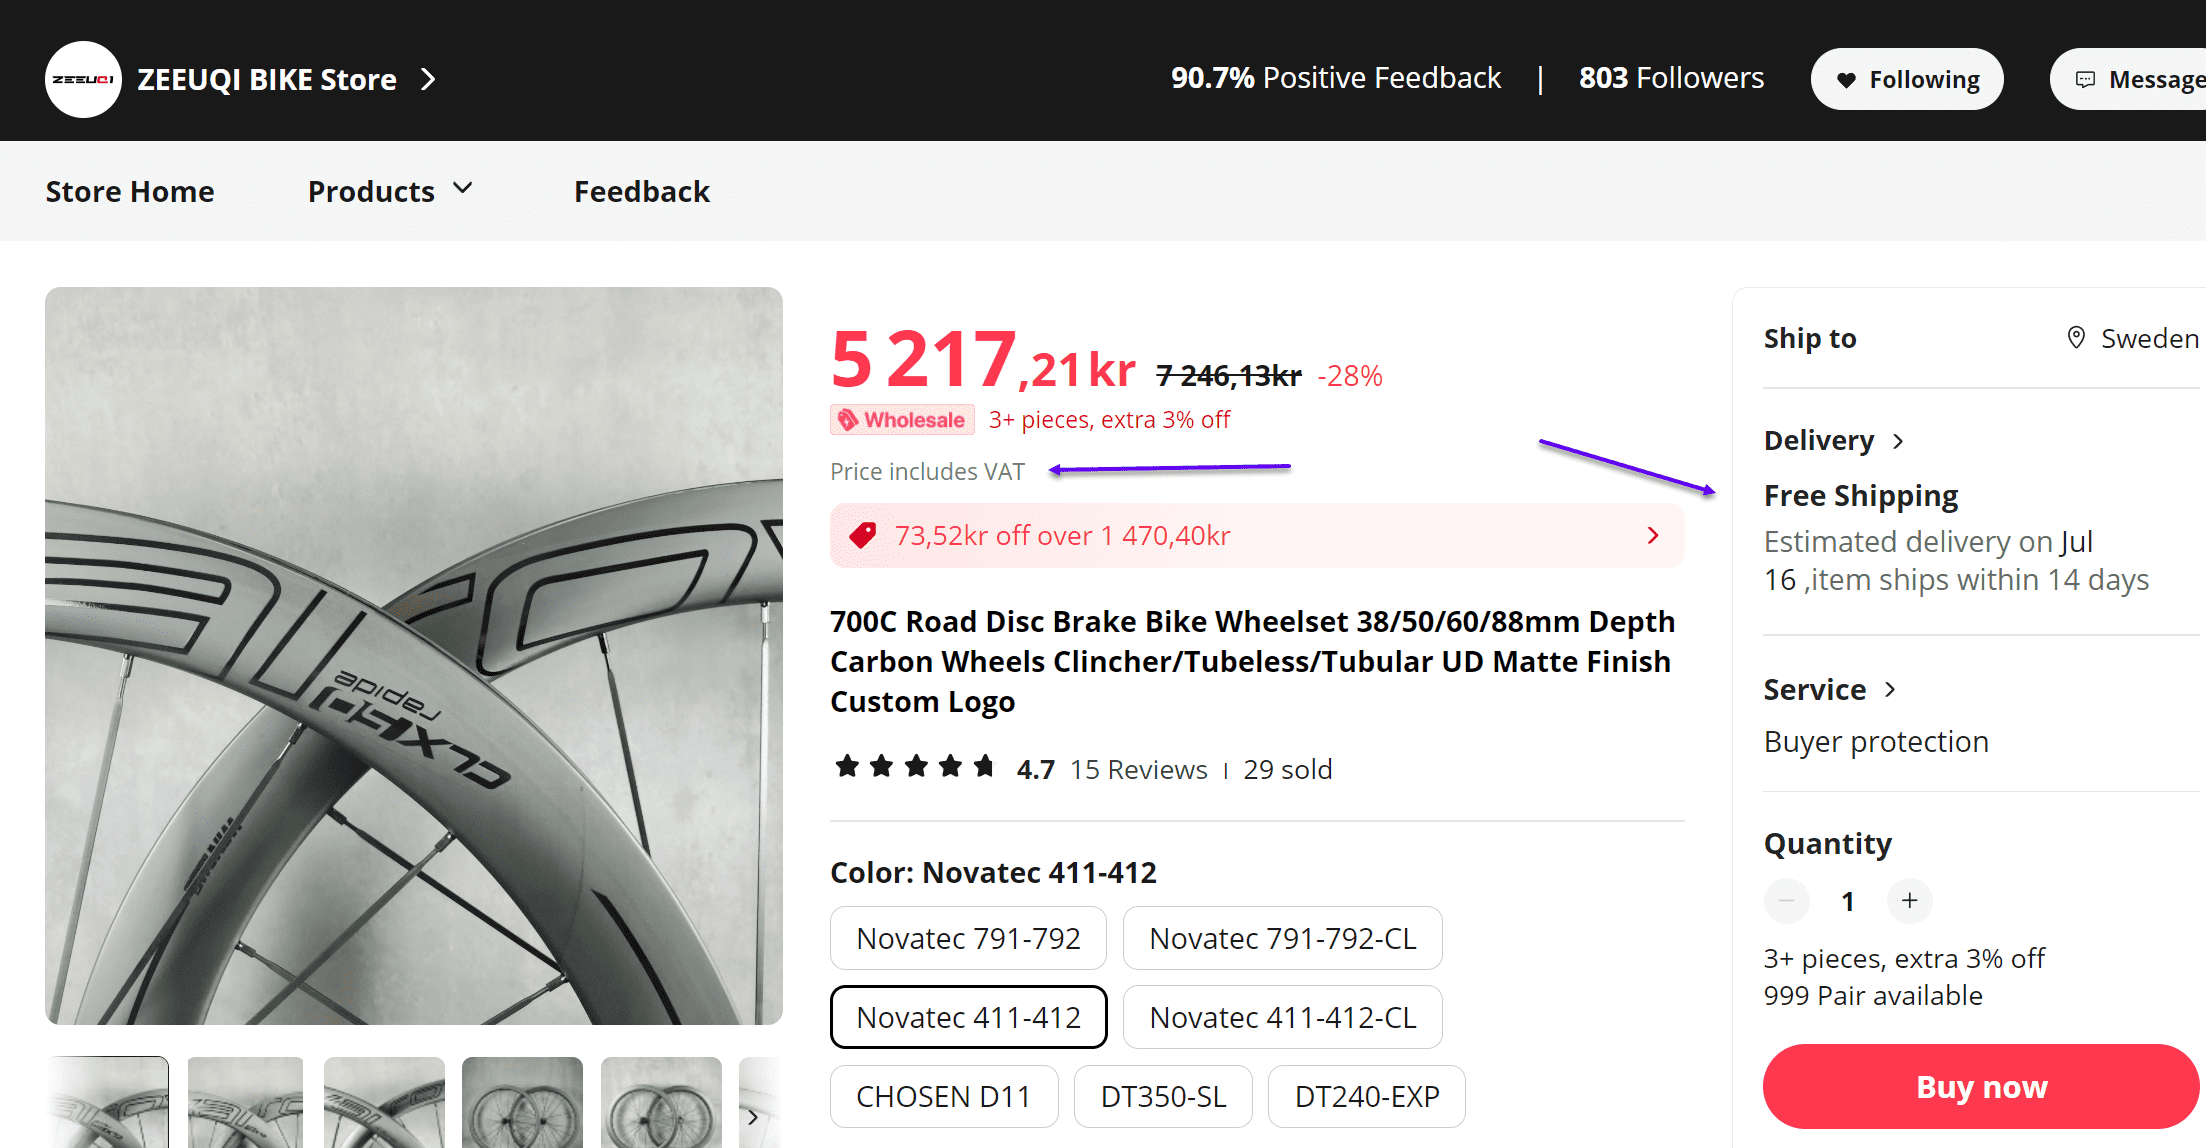The height and width of the screenshot is (1148, 2206).
Task: Choose the DT350-SL hub option
Action: click(1163, 1097)
